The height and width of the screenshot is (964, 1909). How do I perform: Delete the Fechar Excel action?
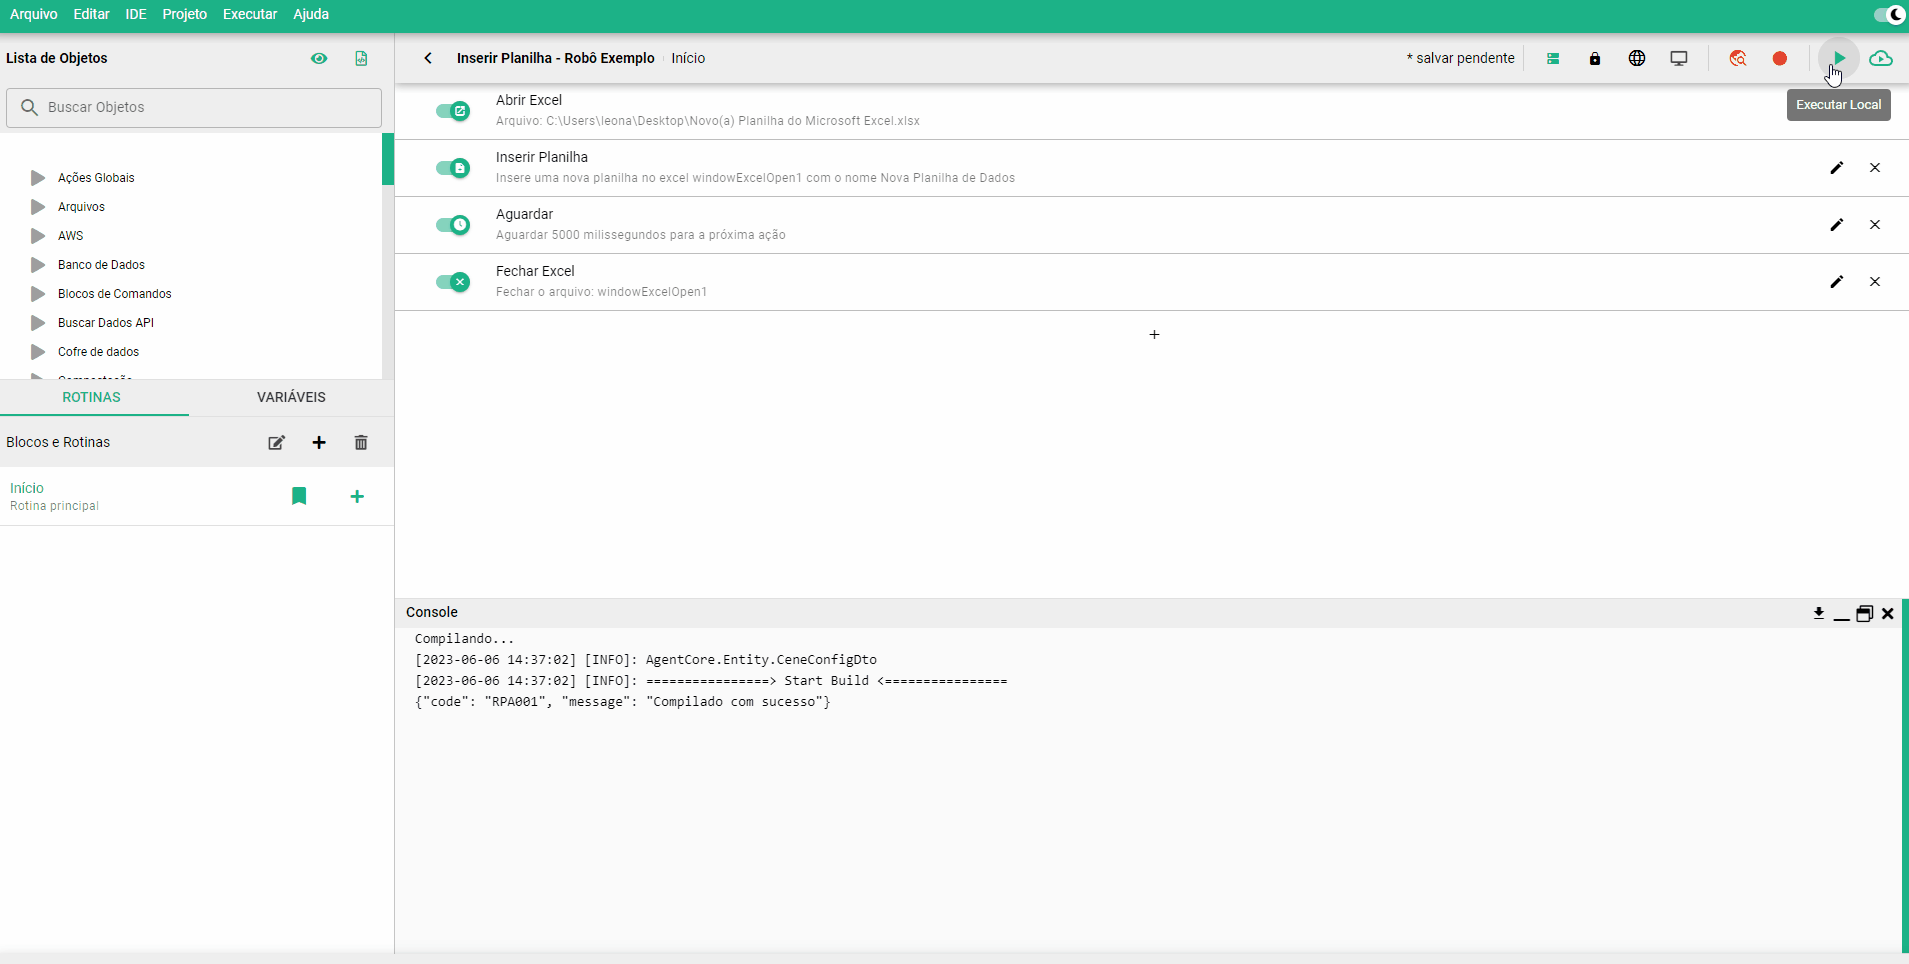(1875, 282)
